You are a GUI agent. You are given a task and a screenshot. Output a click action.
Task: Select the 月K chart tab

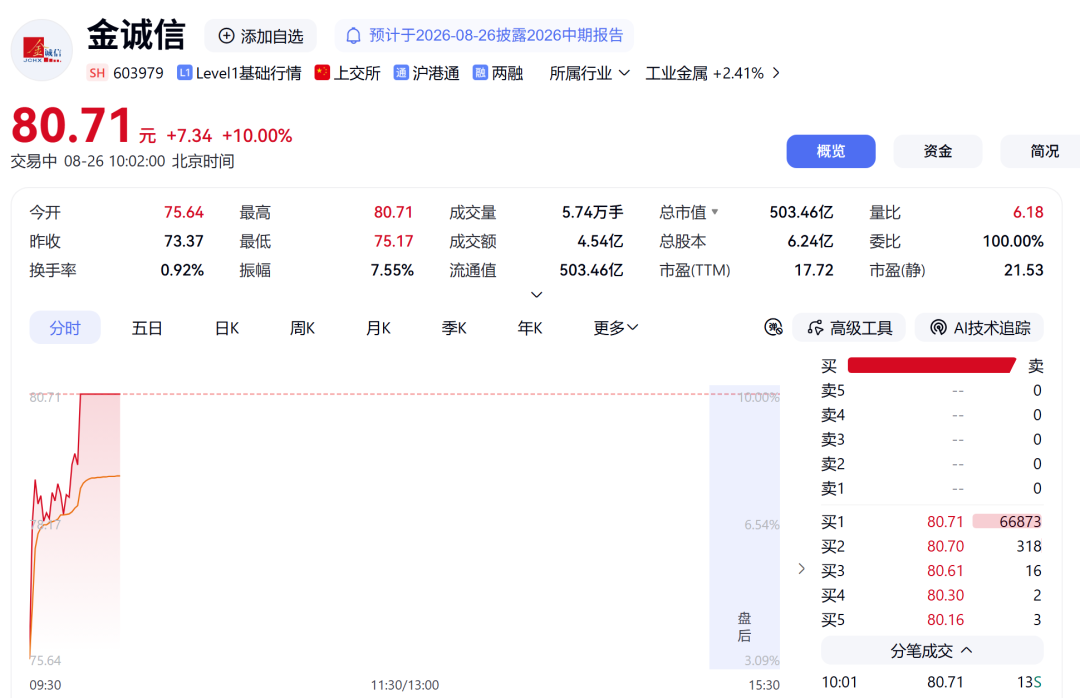point(378,328)
